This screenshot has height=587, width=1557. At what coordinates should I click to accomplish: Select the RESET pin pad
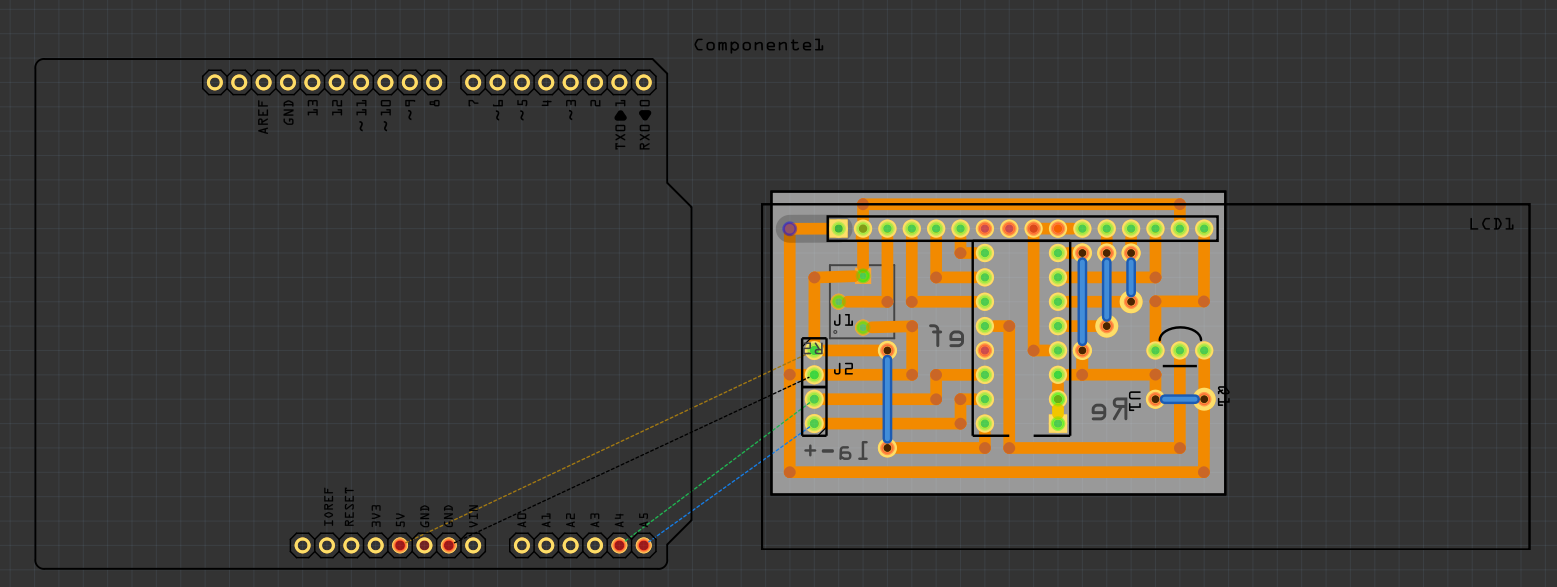click(x=351, y=546)
